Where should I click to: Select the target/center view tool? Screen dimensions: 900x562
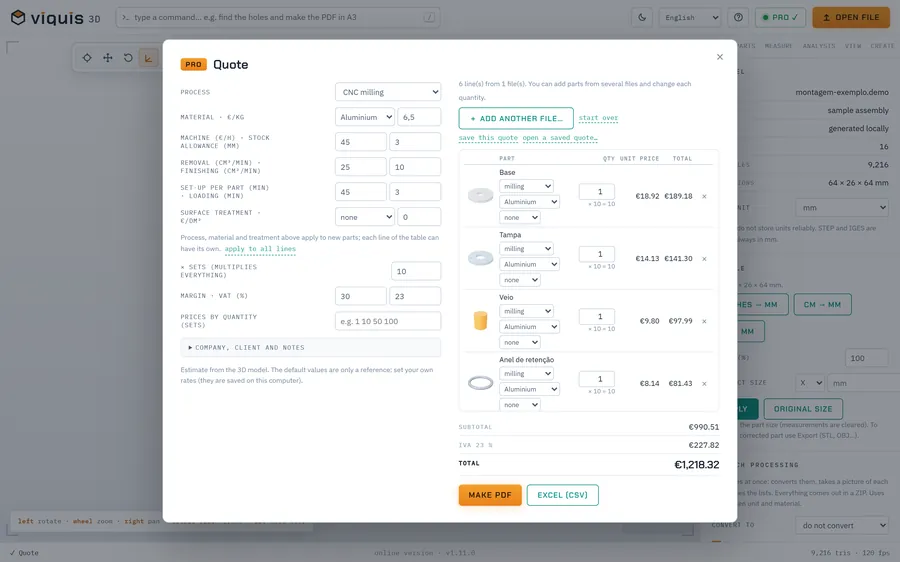[87, 57]
